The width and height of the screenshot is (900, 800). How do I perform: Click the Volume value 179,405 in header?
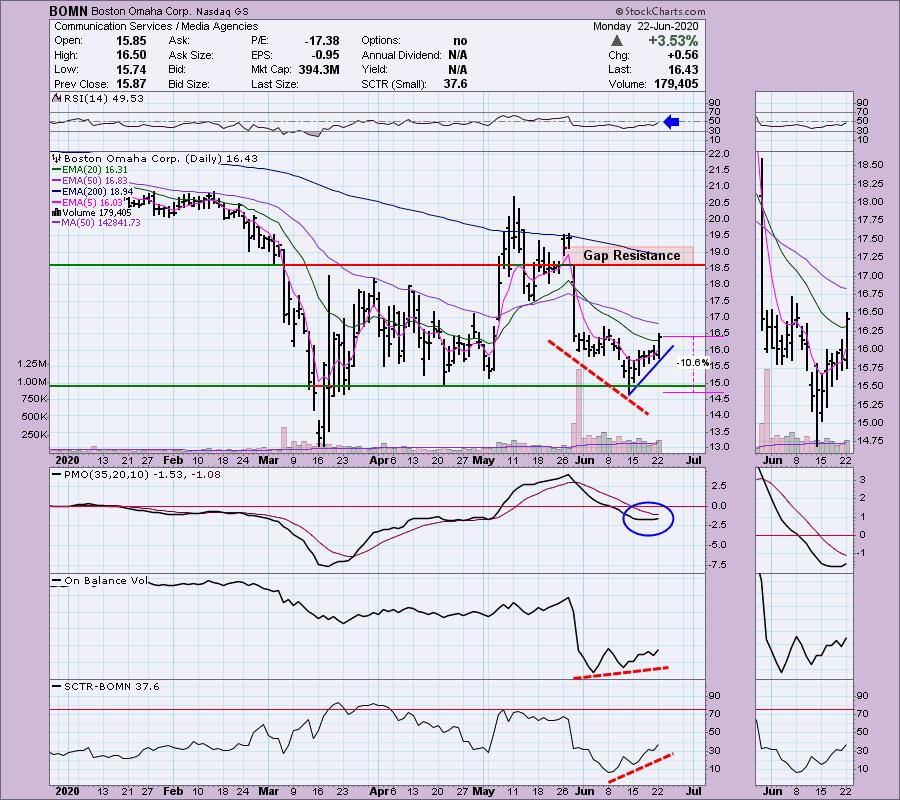(676, 84)
